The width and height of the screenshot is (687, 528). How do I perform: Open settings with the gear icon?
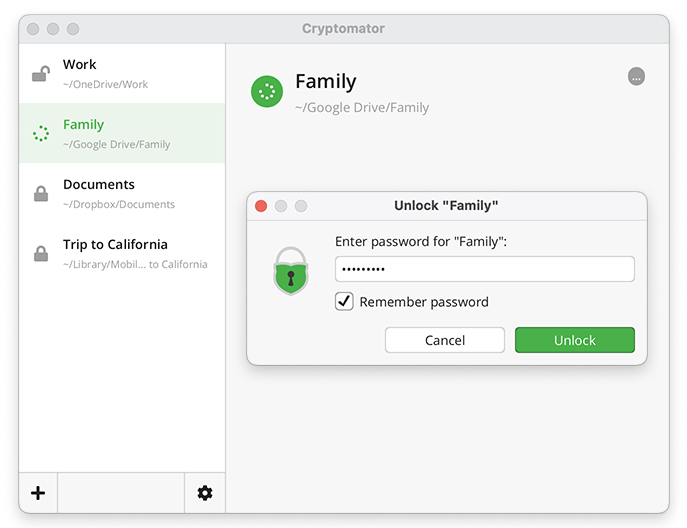pos(205,493)
